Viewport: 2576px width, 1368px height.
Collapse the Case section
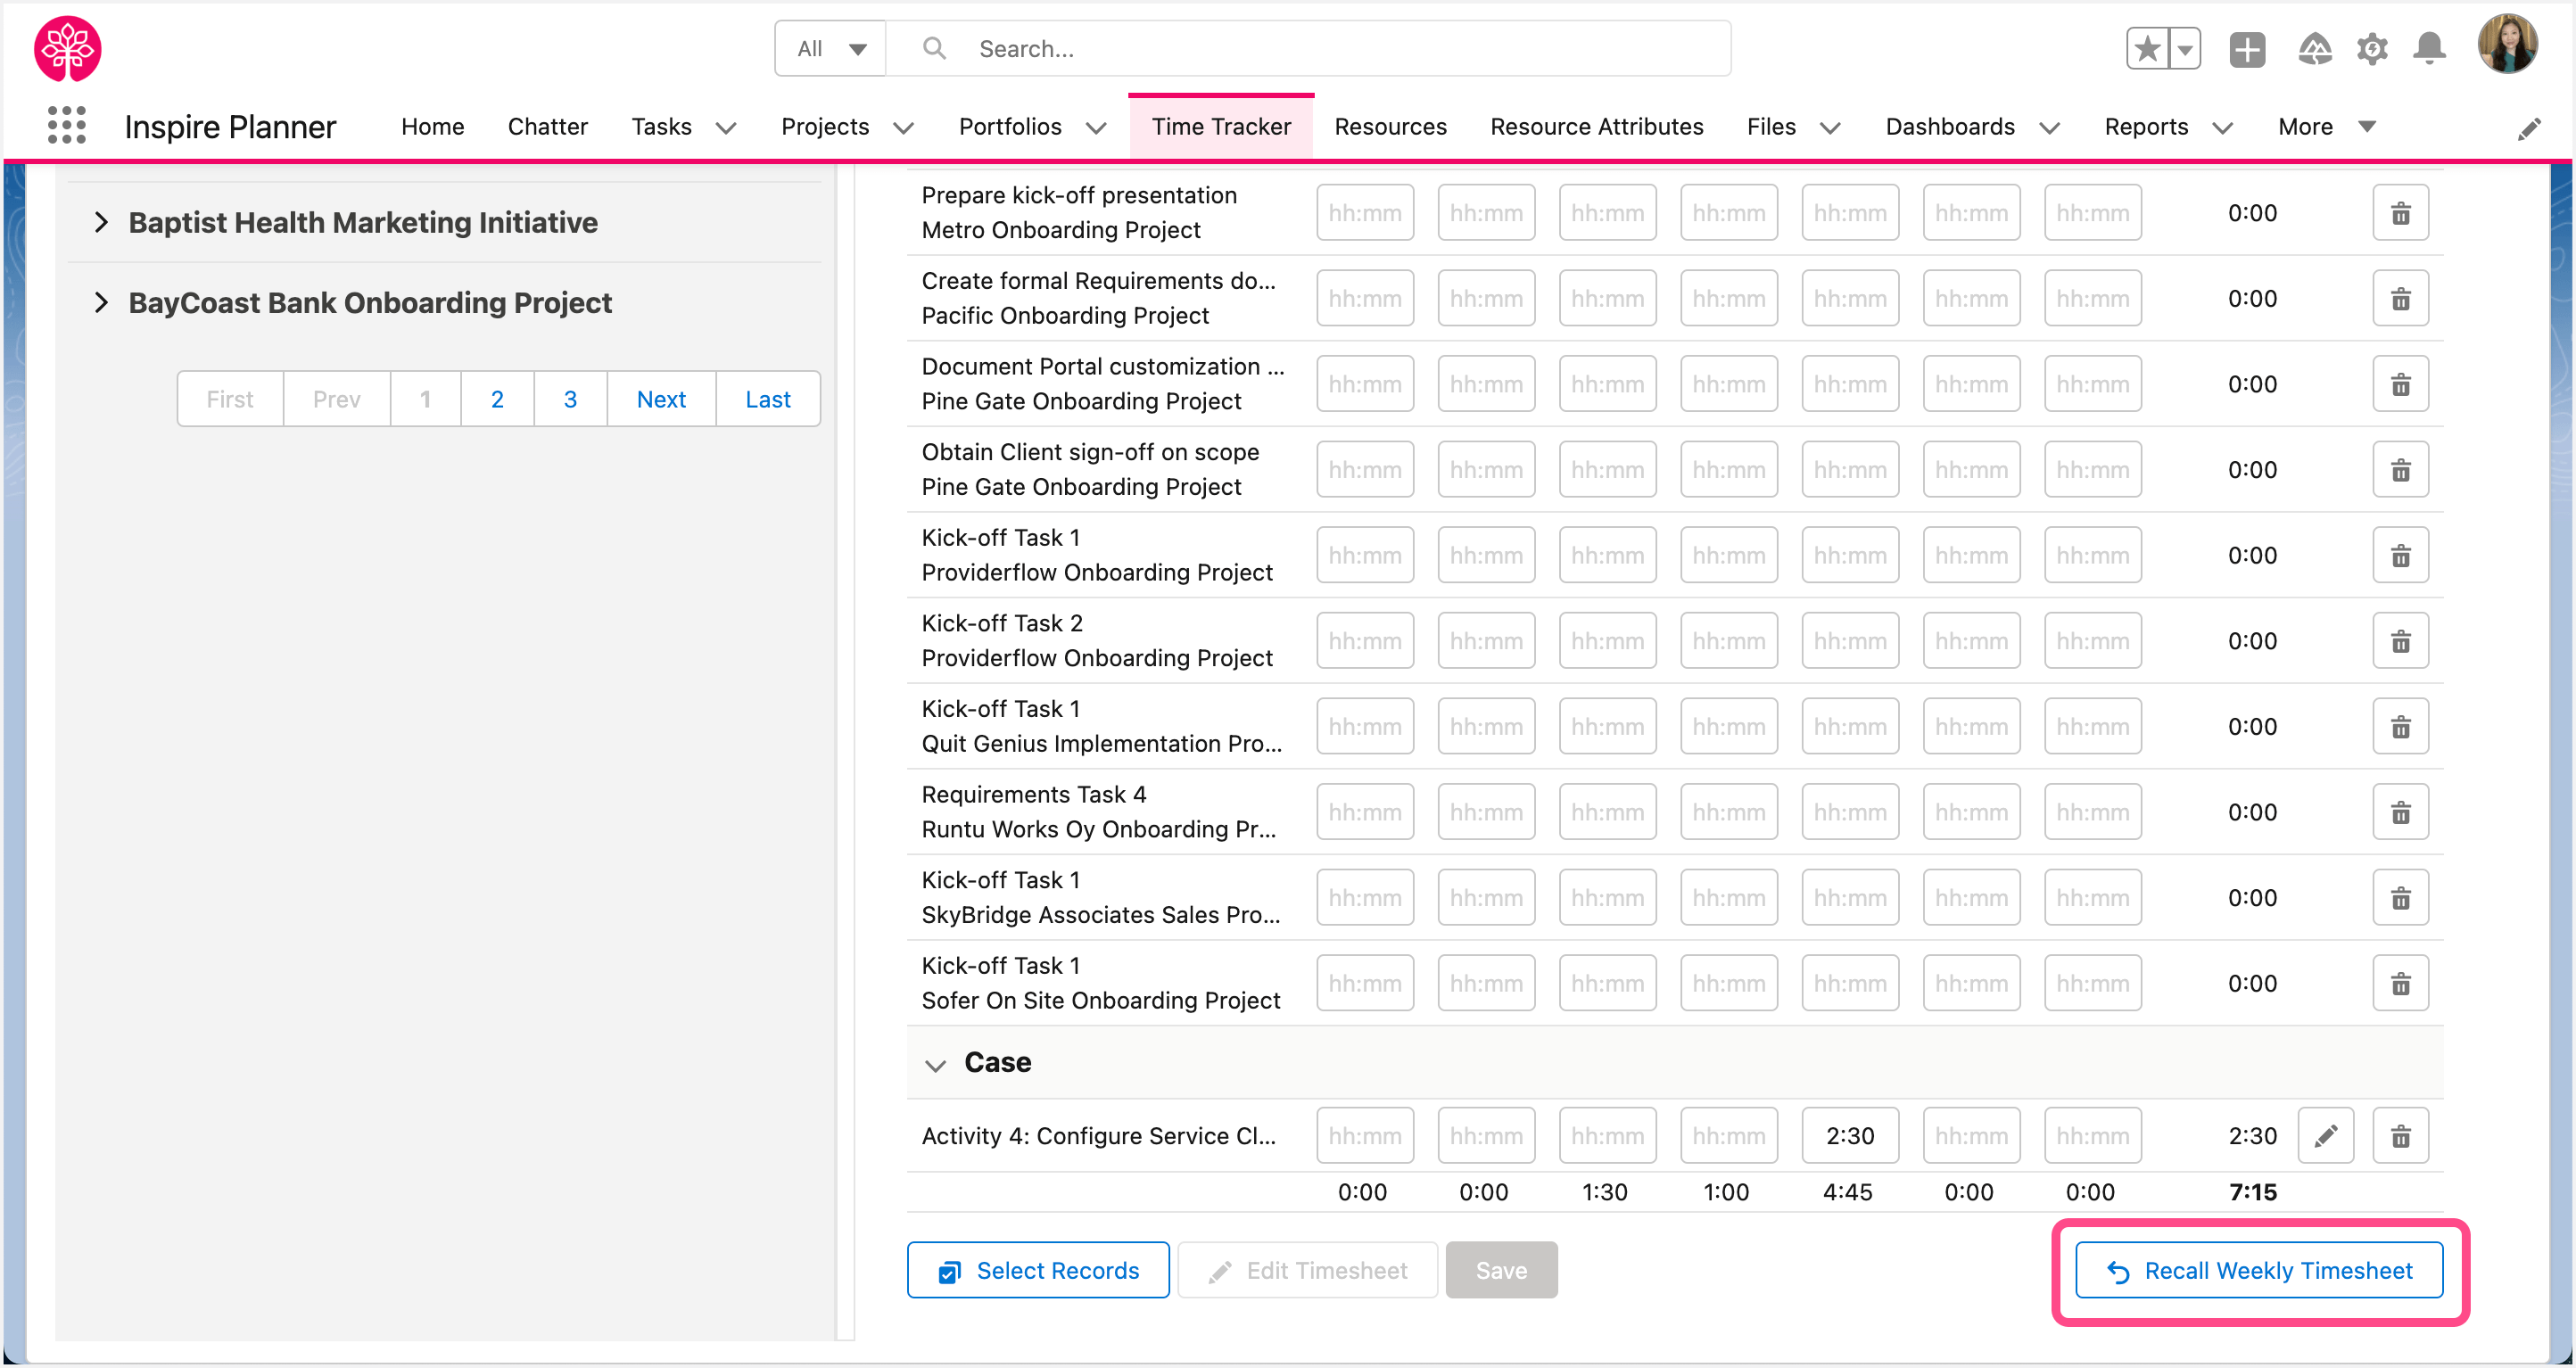(936, 1064)
